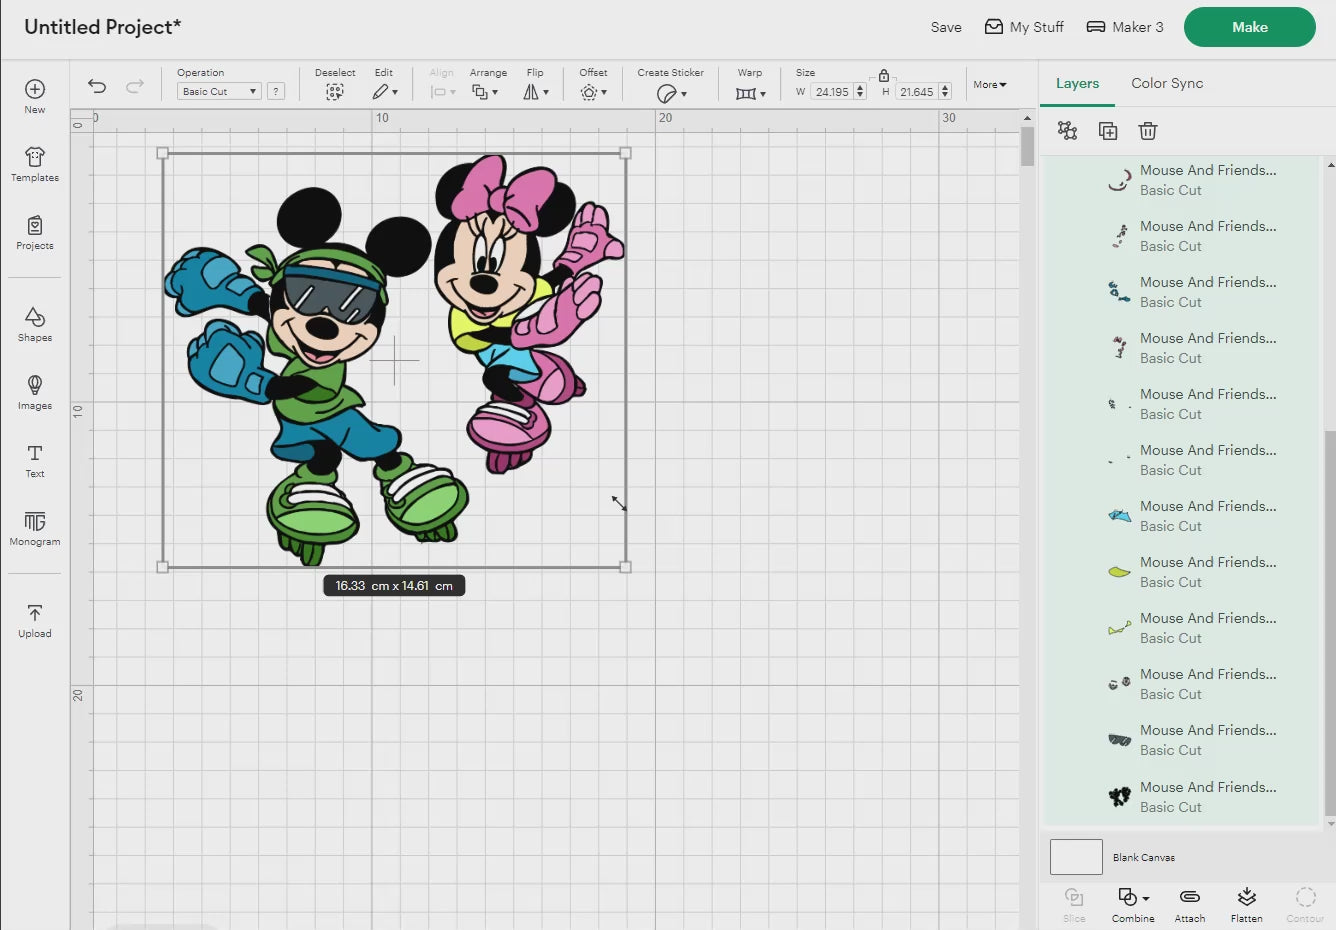Viewport: 1336px width, 930px height.
Task: Click the Untitled Project title
Action: point(103,27)
